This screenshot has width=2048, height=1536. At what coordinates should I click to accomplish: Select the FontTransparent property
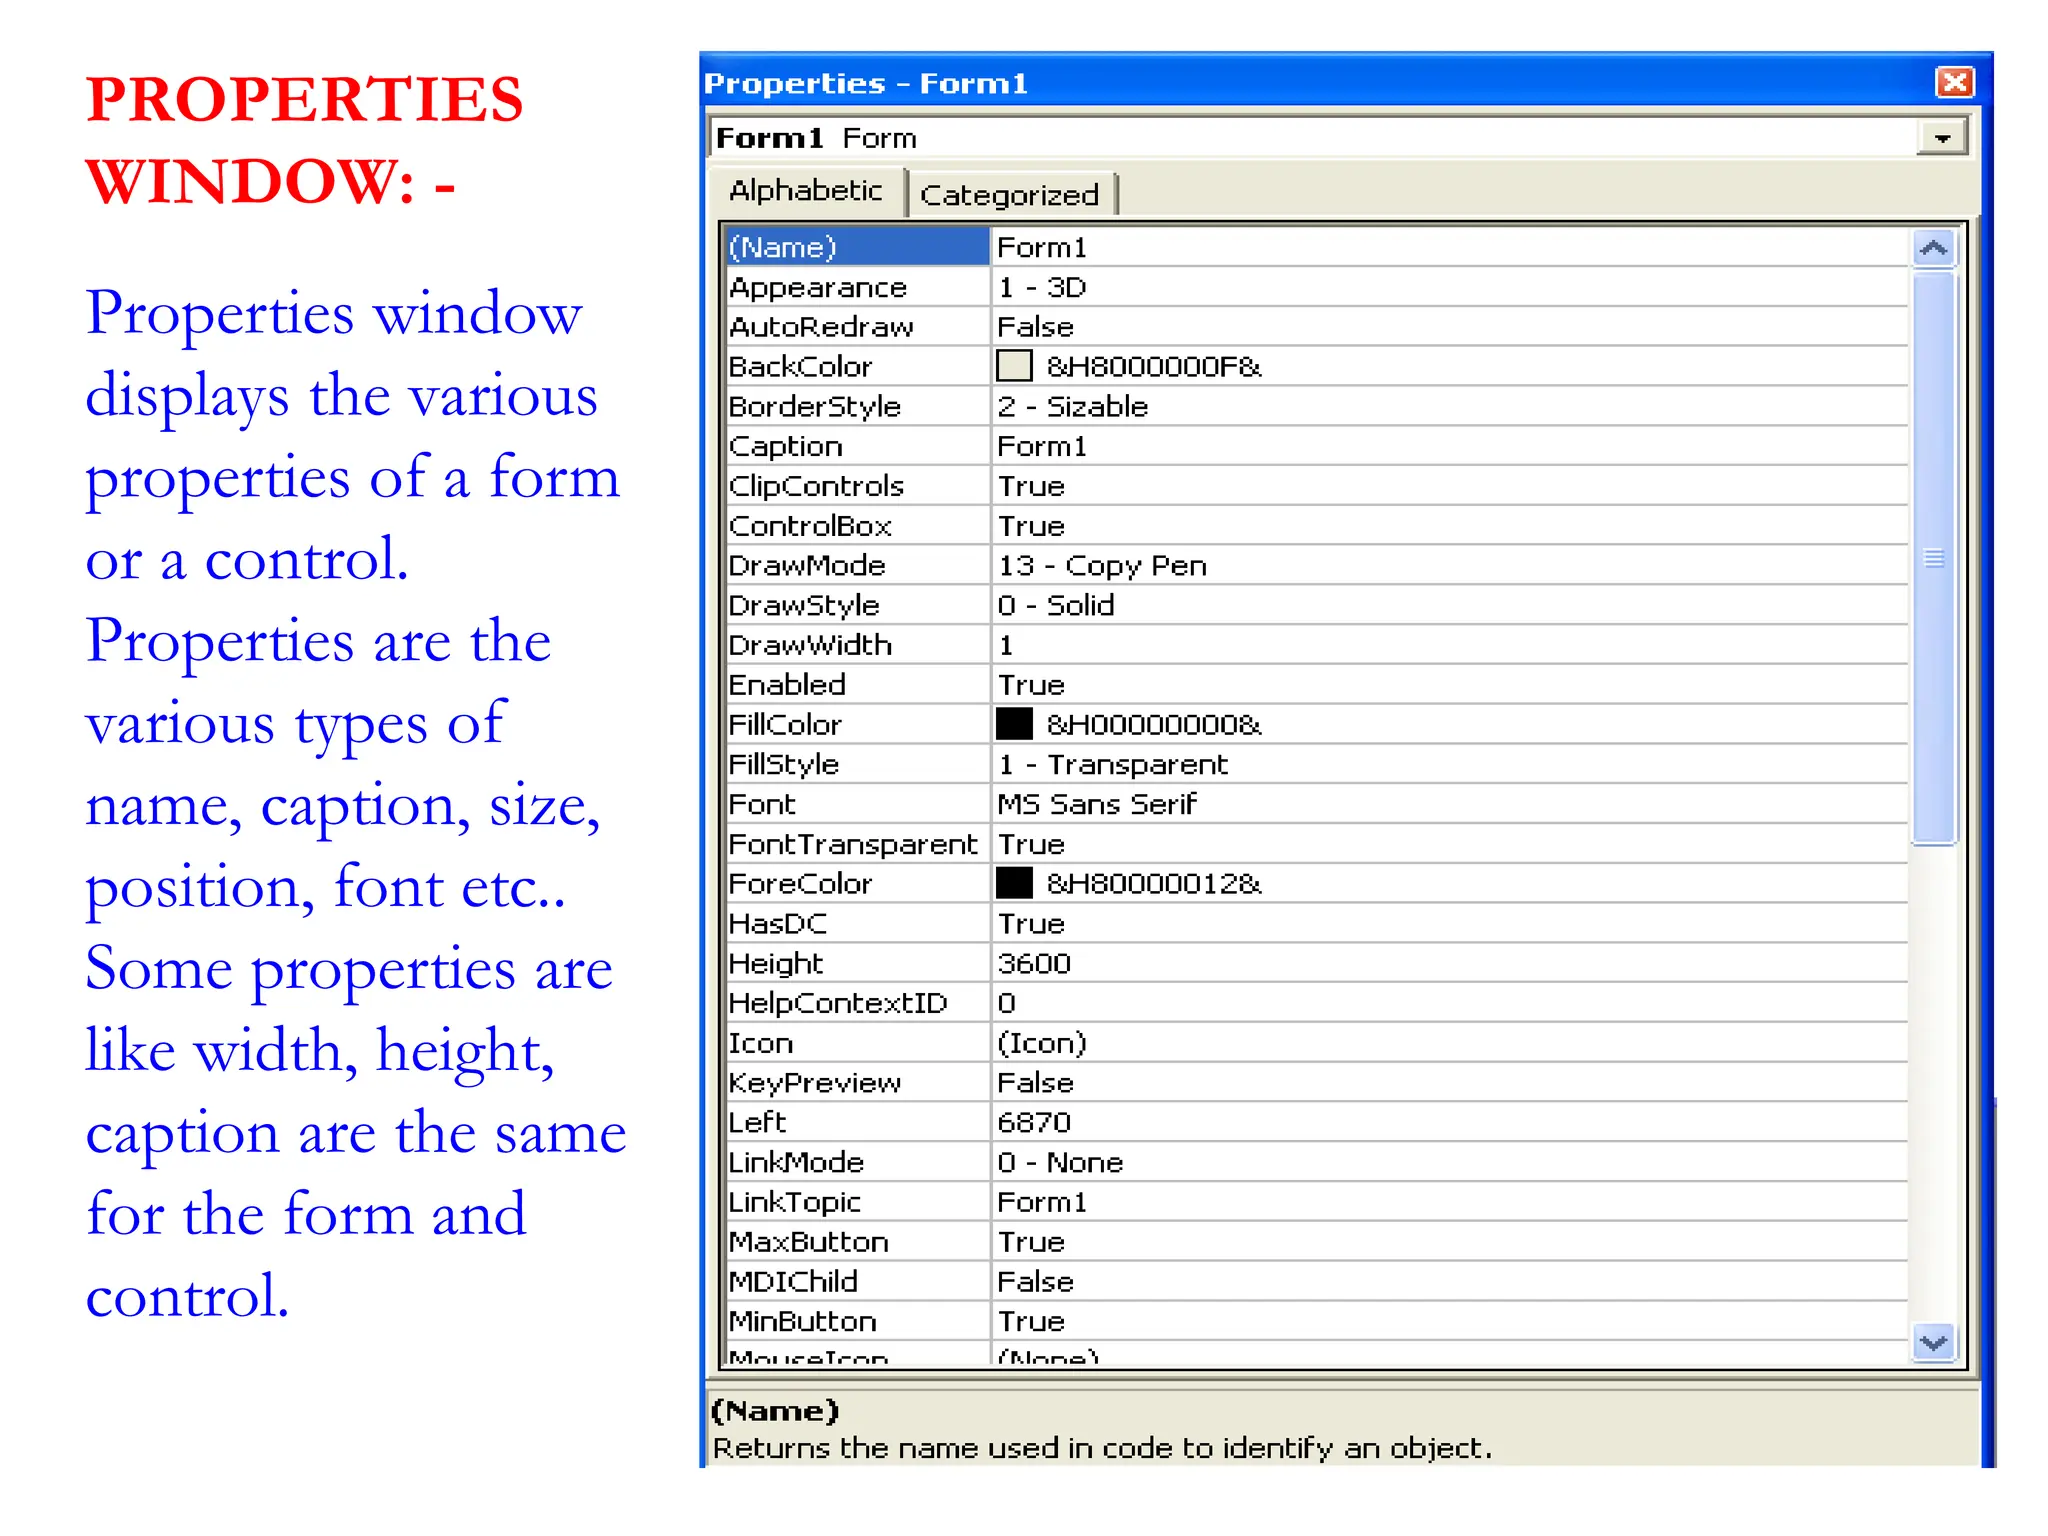coord(858,844)
